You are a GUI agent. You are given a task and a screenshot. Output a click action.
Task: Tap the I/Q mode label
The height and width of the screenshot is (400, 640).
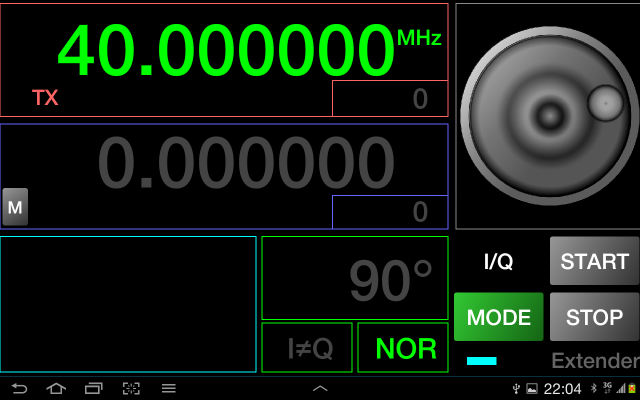(498, 261)
